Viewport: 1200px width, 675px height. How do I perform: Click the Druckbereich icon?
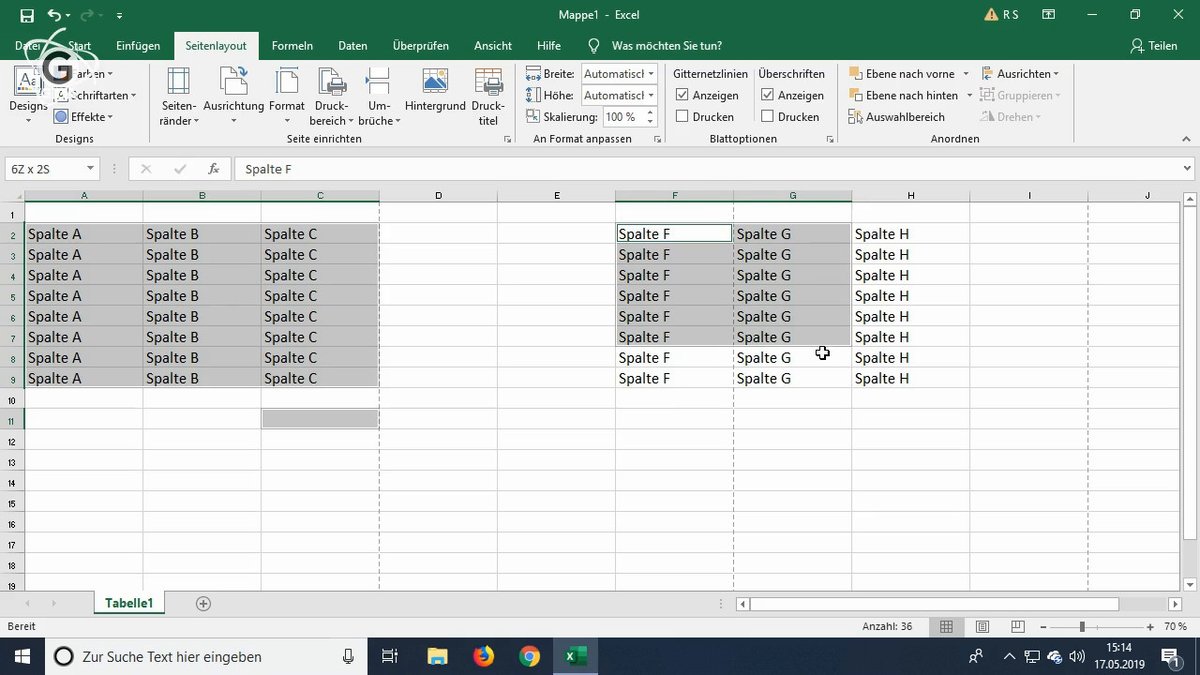click(x=331, y=90)
